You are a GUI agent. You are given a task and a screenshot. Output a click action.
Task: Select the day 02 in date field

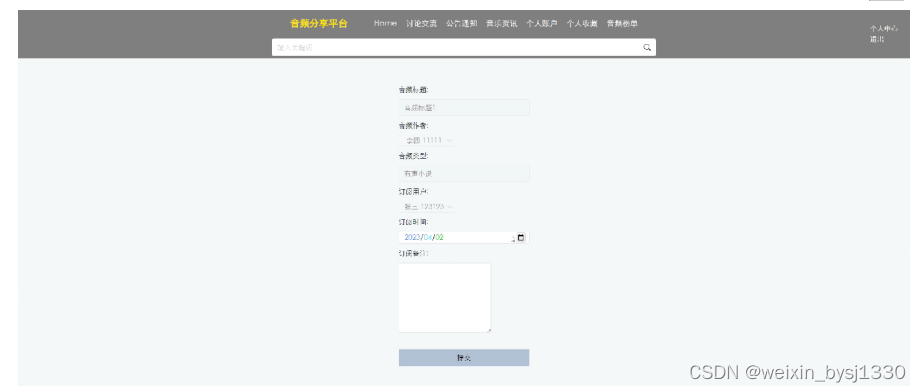tap(439, 237)
